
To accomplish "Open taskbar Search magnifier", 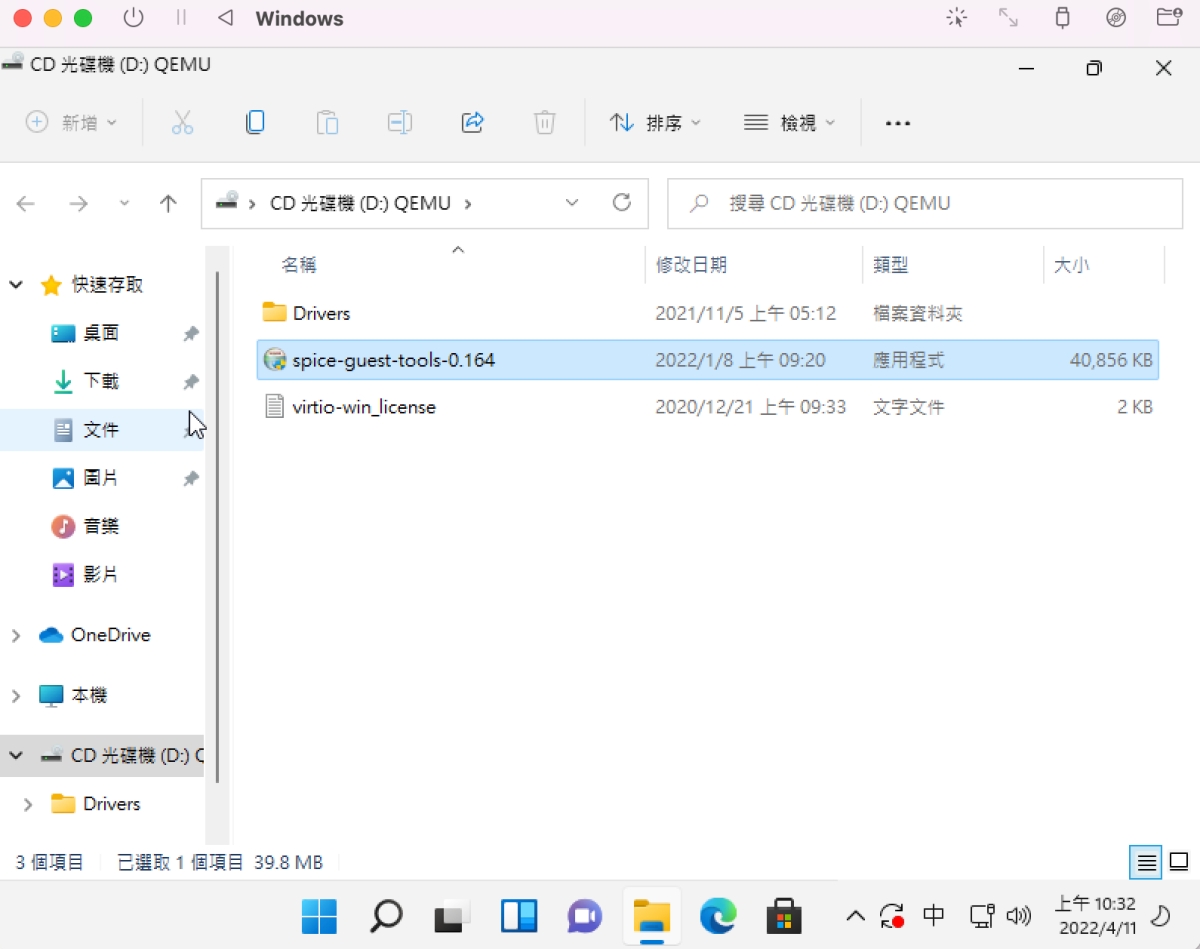I will pyautogui.click(x=386, y=916).
